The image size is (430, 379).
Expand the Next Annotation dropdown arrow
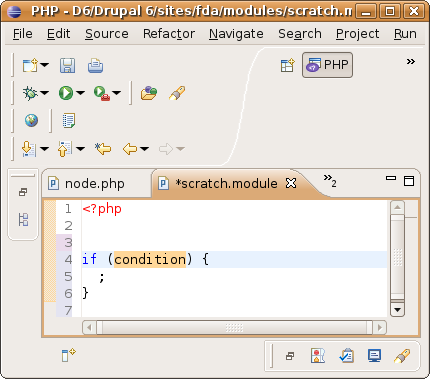pos(44,149)
